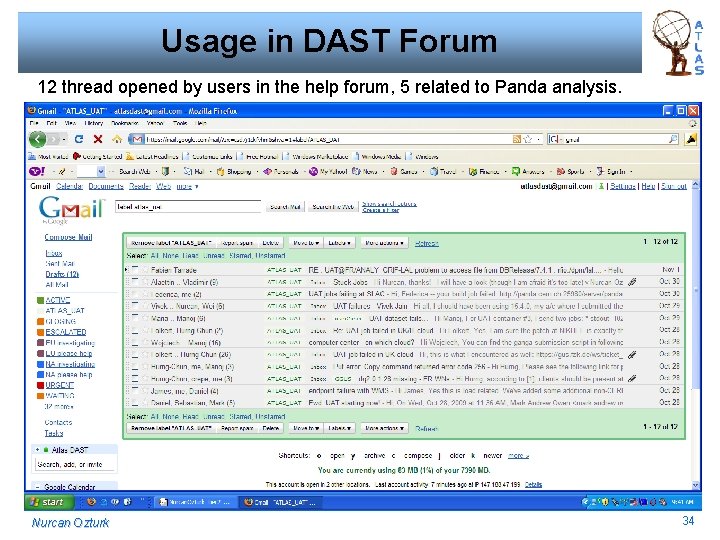Open Yahoo toolbar Answers button

pyautogui.click(x=528, y=172)
